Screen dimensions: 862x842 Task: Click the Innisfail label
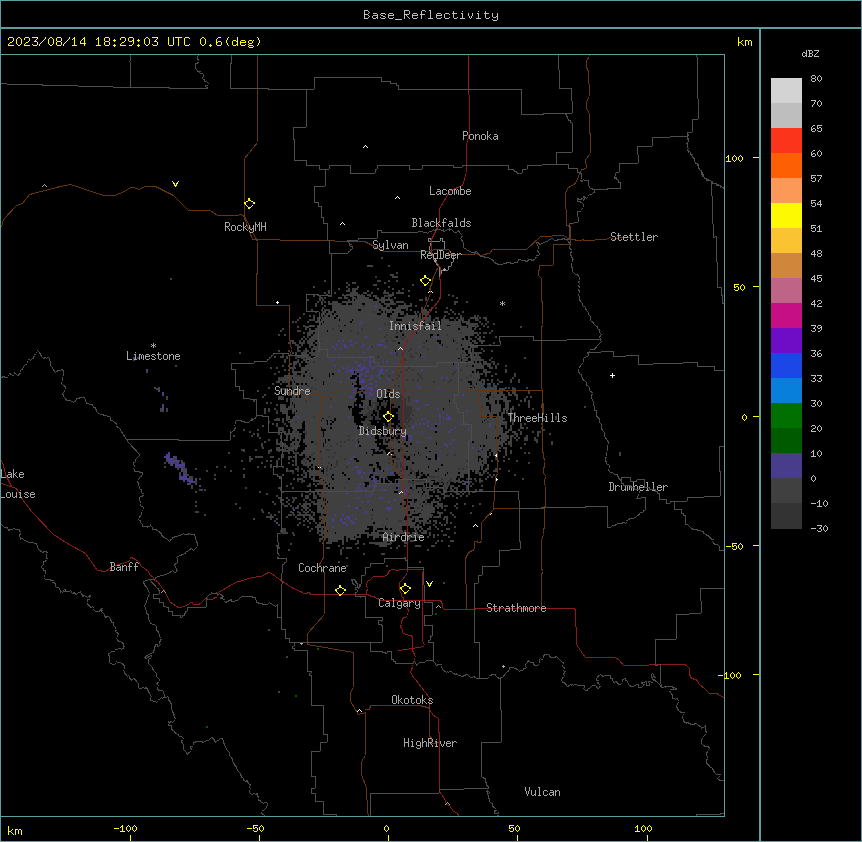coord(415,326)
